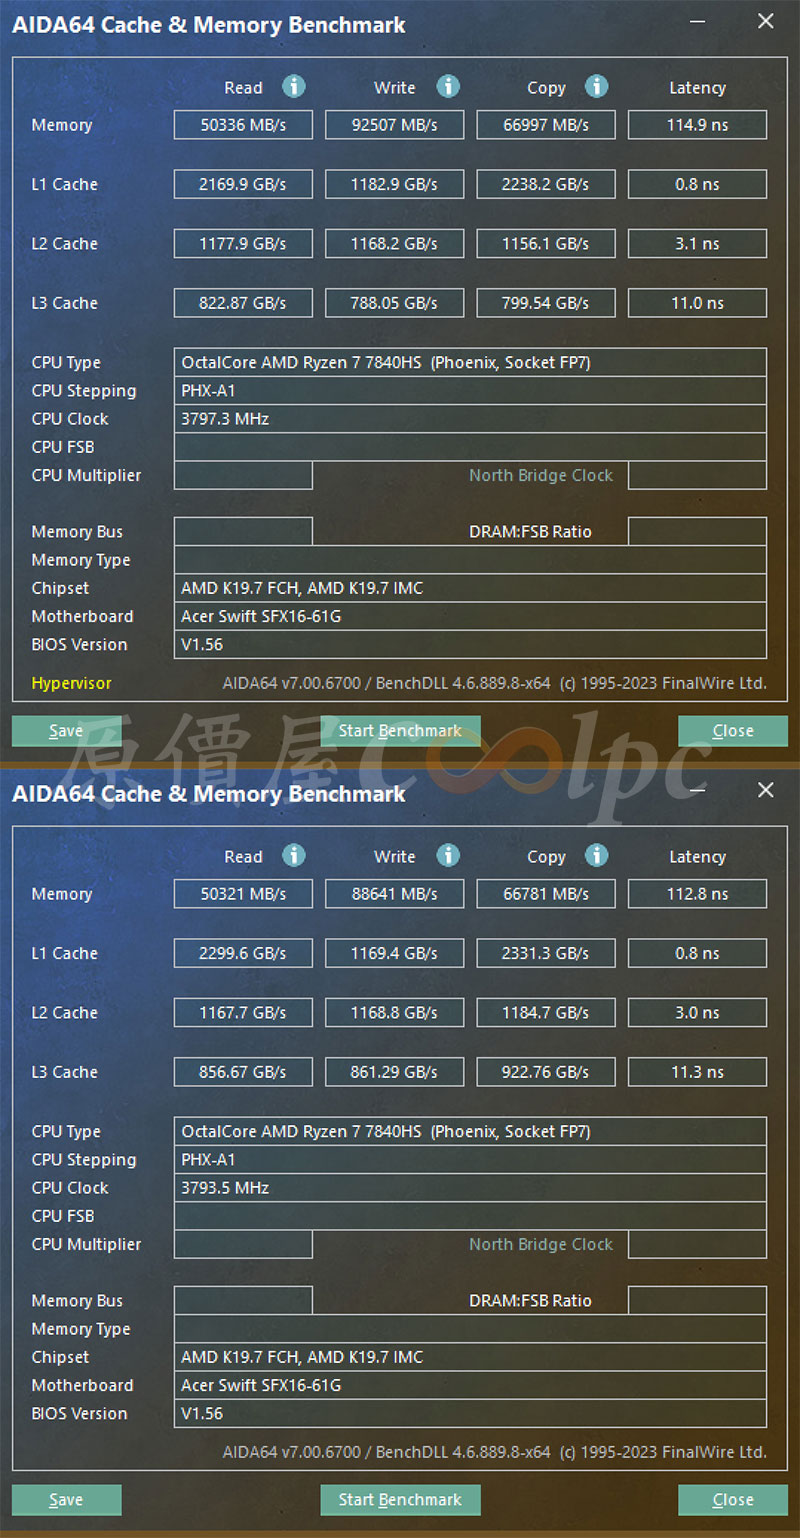Select L1 Cache write value 1182.9 GB/s

tap(395, 184)
